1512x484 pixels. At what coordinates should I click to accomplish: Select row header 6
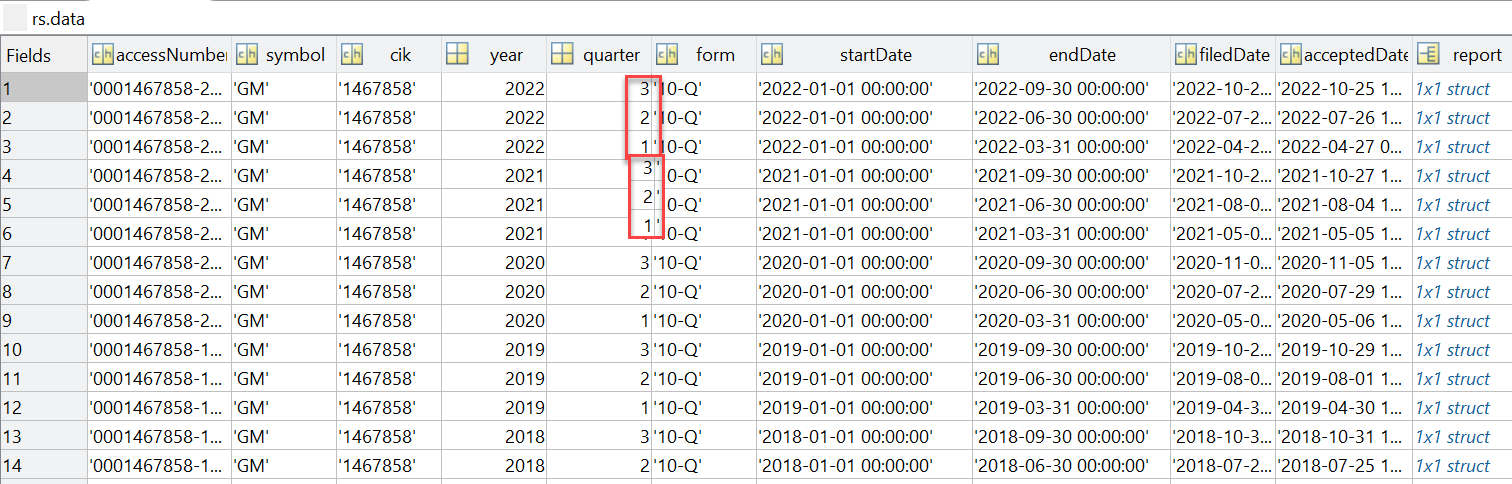43,233
